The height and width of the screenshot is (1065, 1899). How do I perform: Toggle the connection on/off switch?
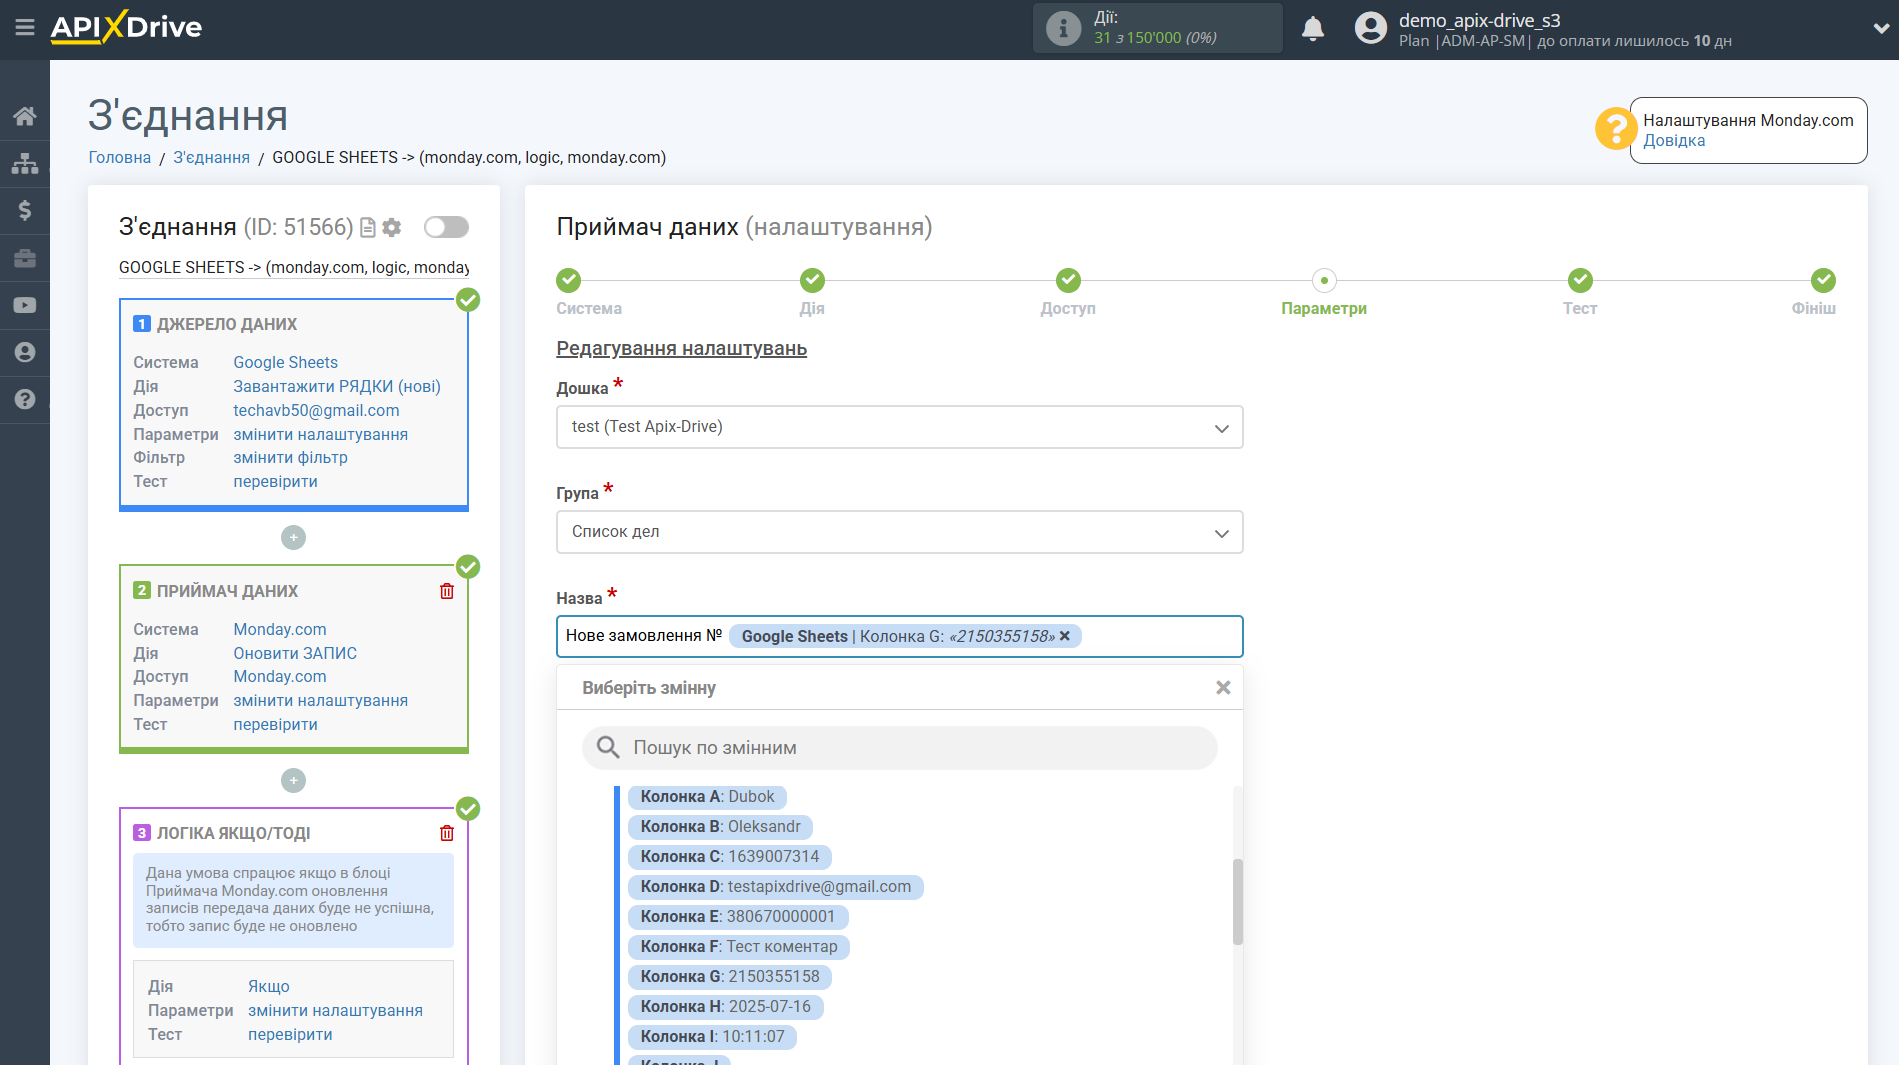[446, 227]
